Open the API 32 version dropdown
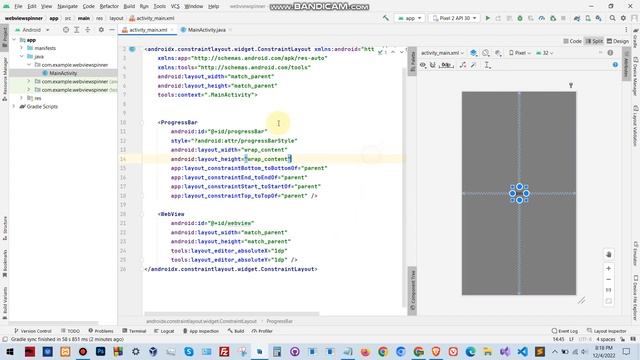Image resolution: width=640 pixels, height=360 pixels. 544,53
